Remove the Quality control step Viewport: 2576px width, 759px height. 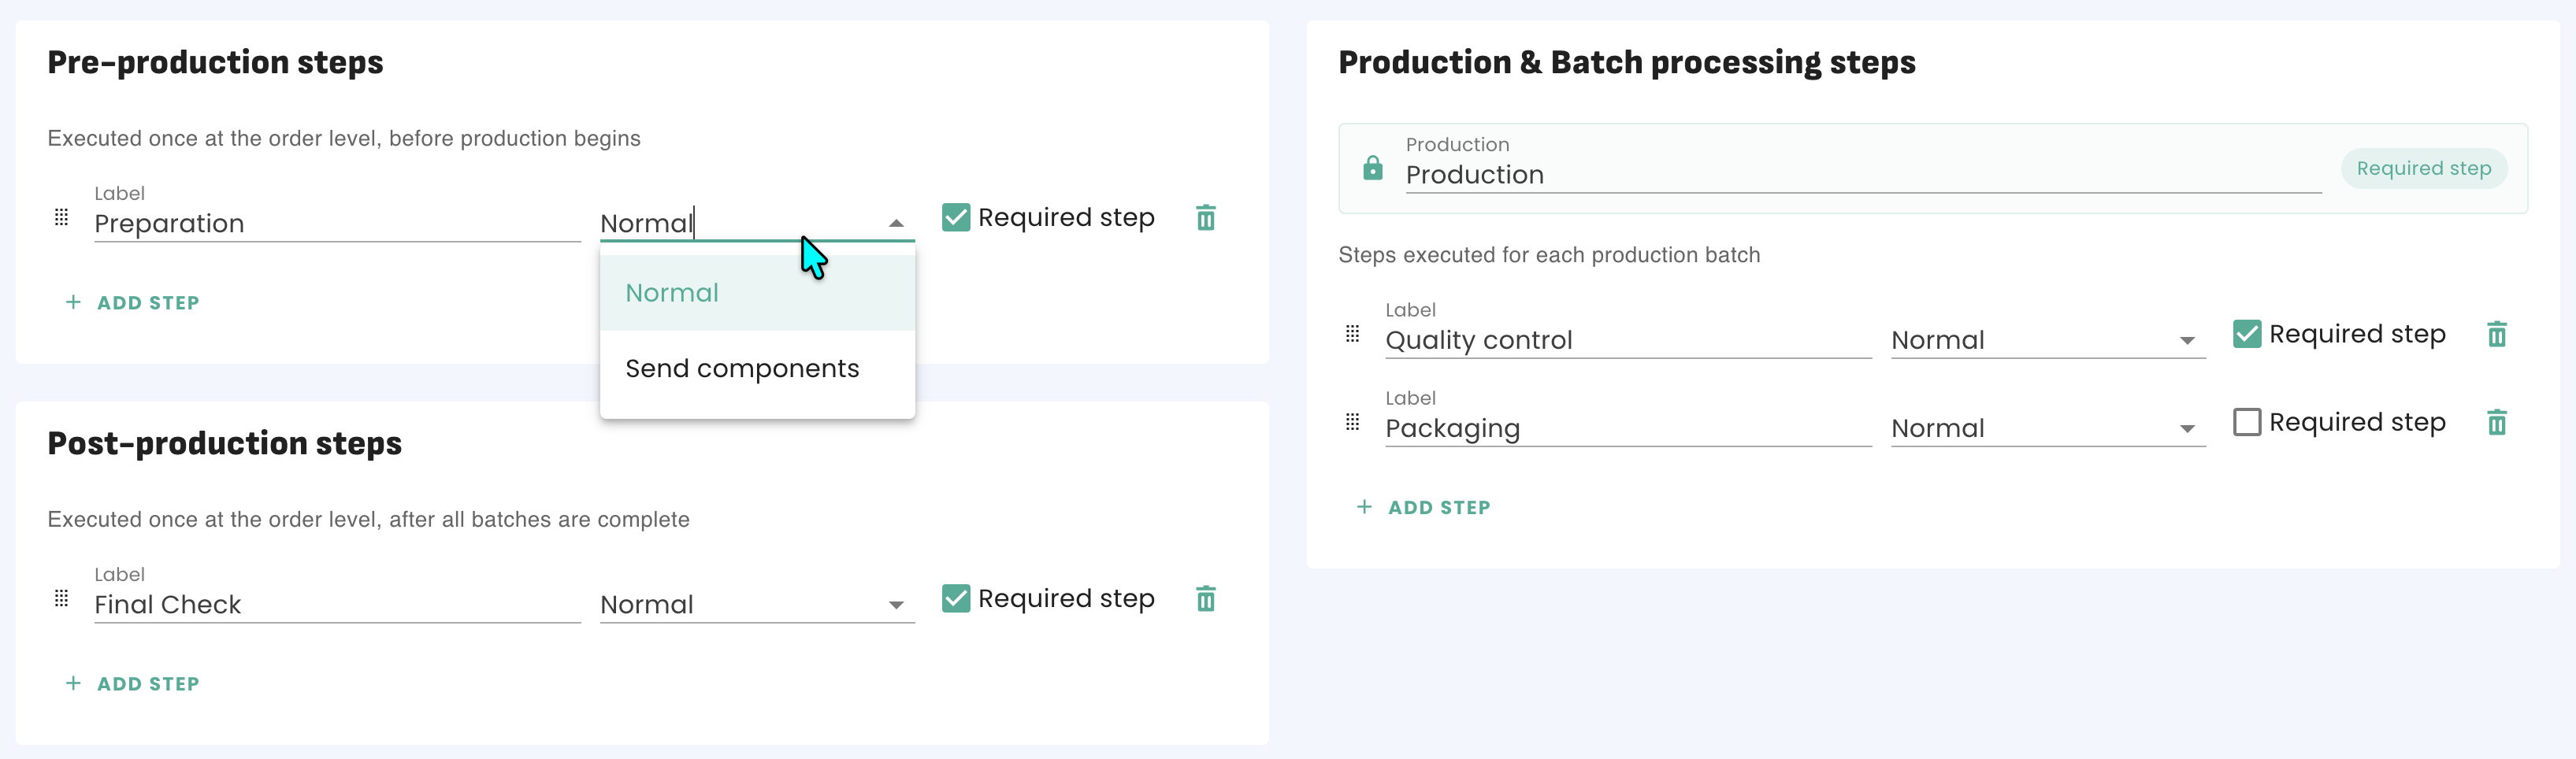click(2496, 334)
